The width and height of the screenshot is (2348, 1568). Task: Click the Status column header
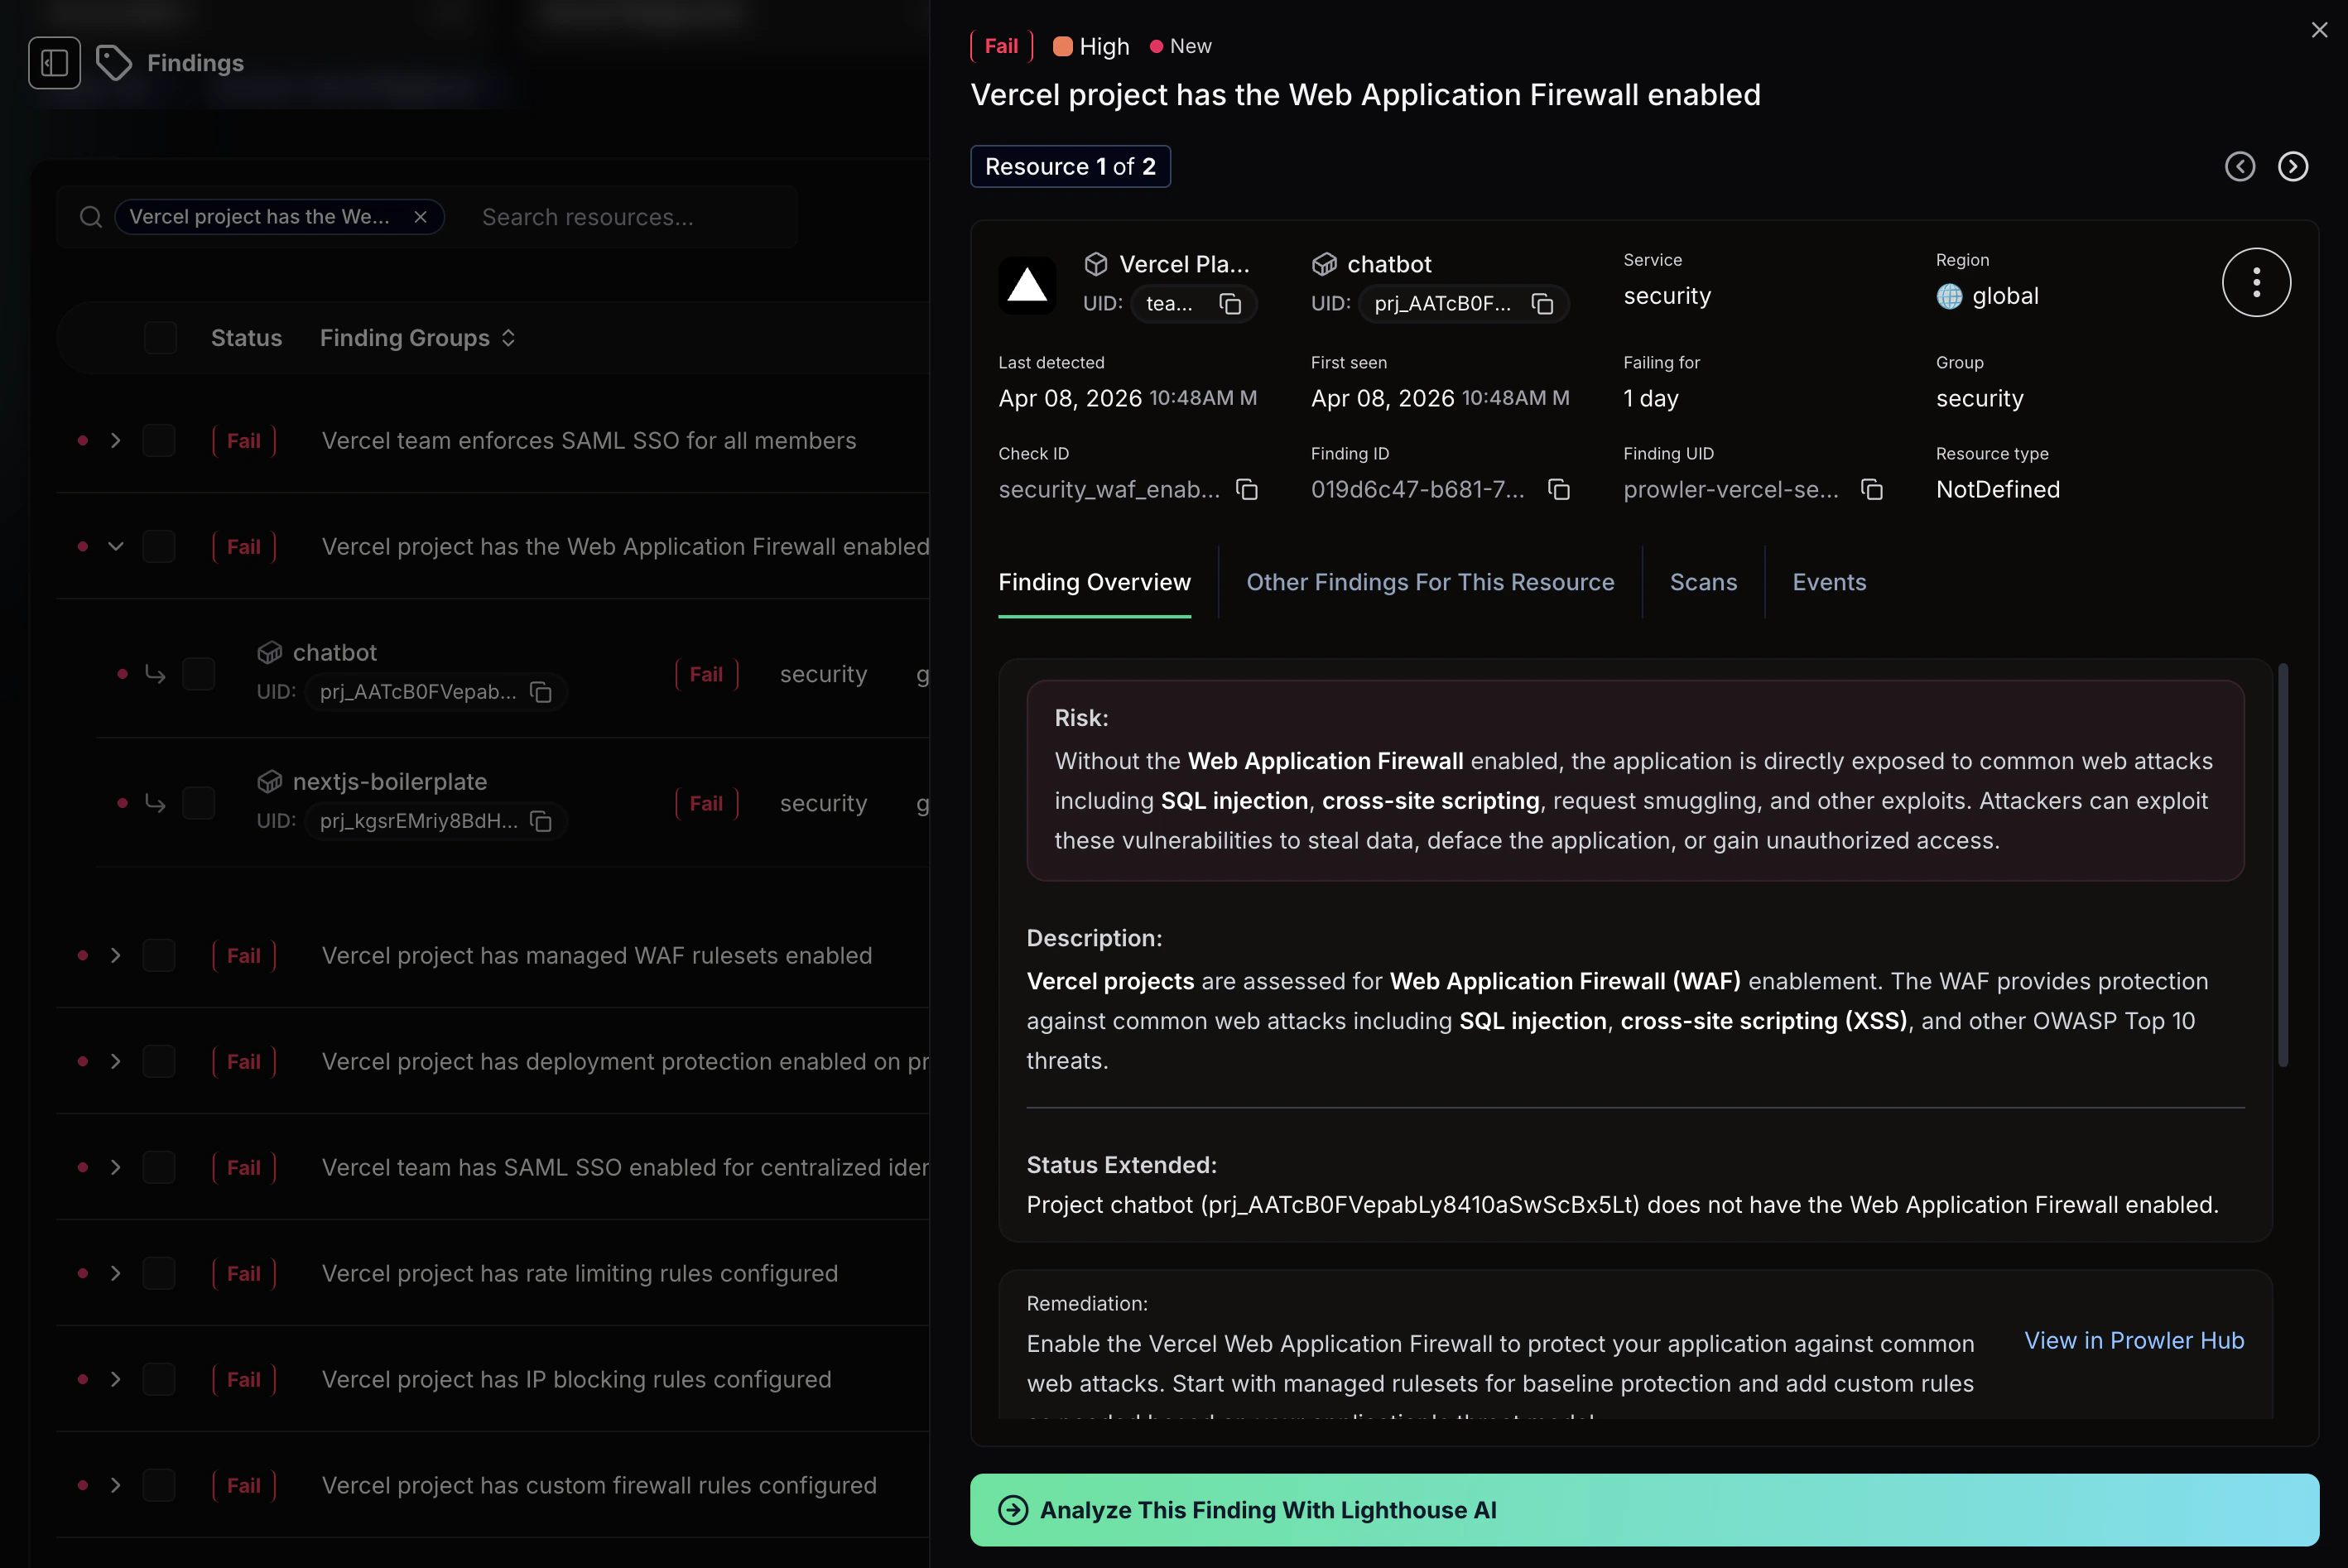point(246,338)
